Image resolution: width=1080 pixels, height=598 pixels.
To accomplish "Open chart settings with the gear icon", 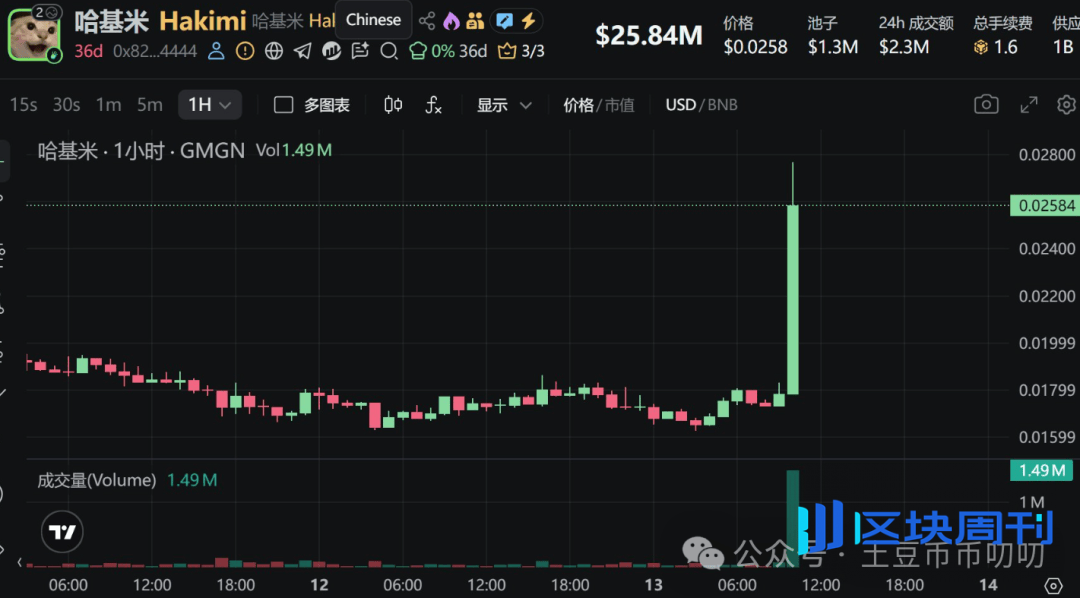I will pos(1065,104).
